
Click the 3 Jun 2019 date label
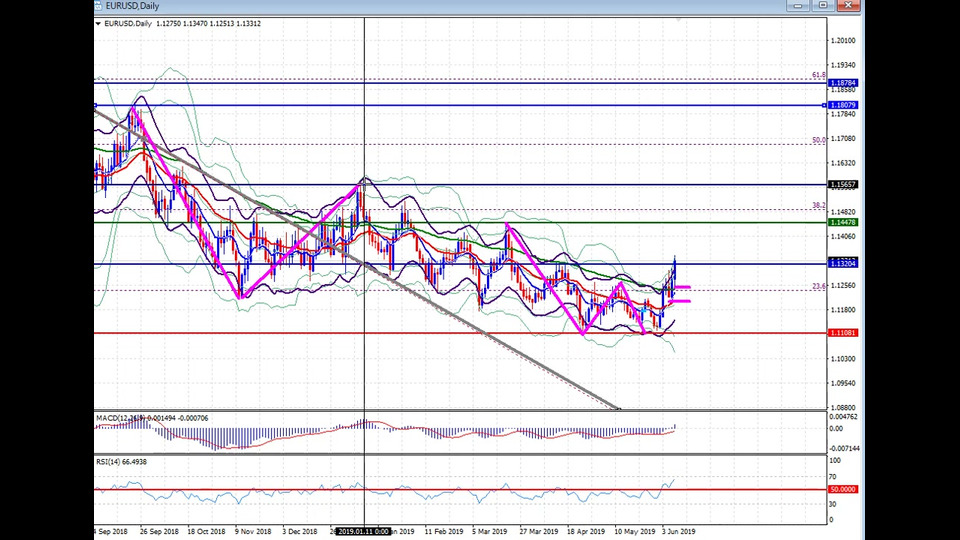678,531
